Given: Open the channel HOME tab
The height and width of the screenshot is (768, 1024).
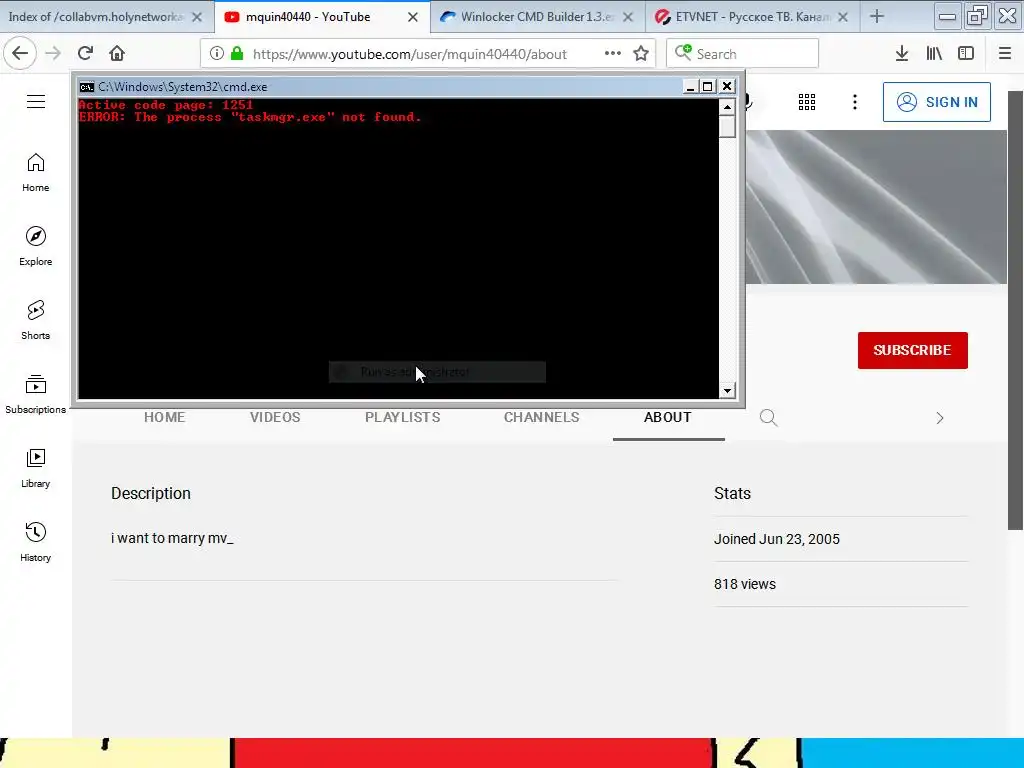Looking at the screenshot, I should pos(165,417).
